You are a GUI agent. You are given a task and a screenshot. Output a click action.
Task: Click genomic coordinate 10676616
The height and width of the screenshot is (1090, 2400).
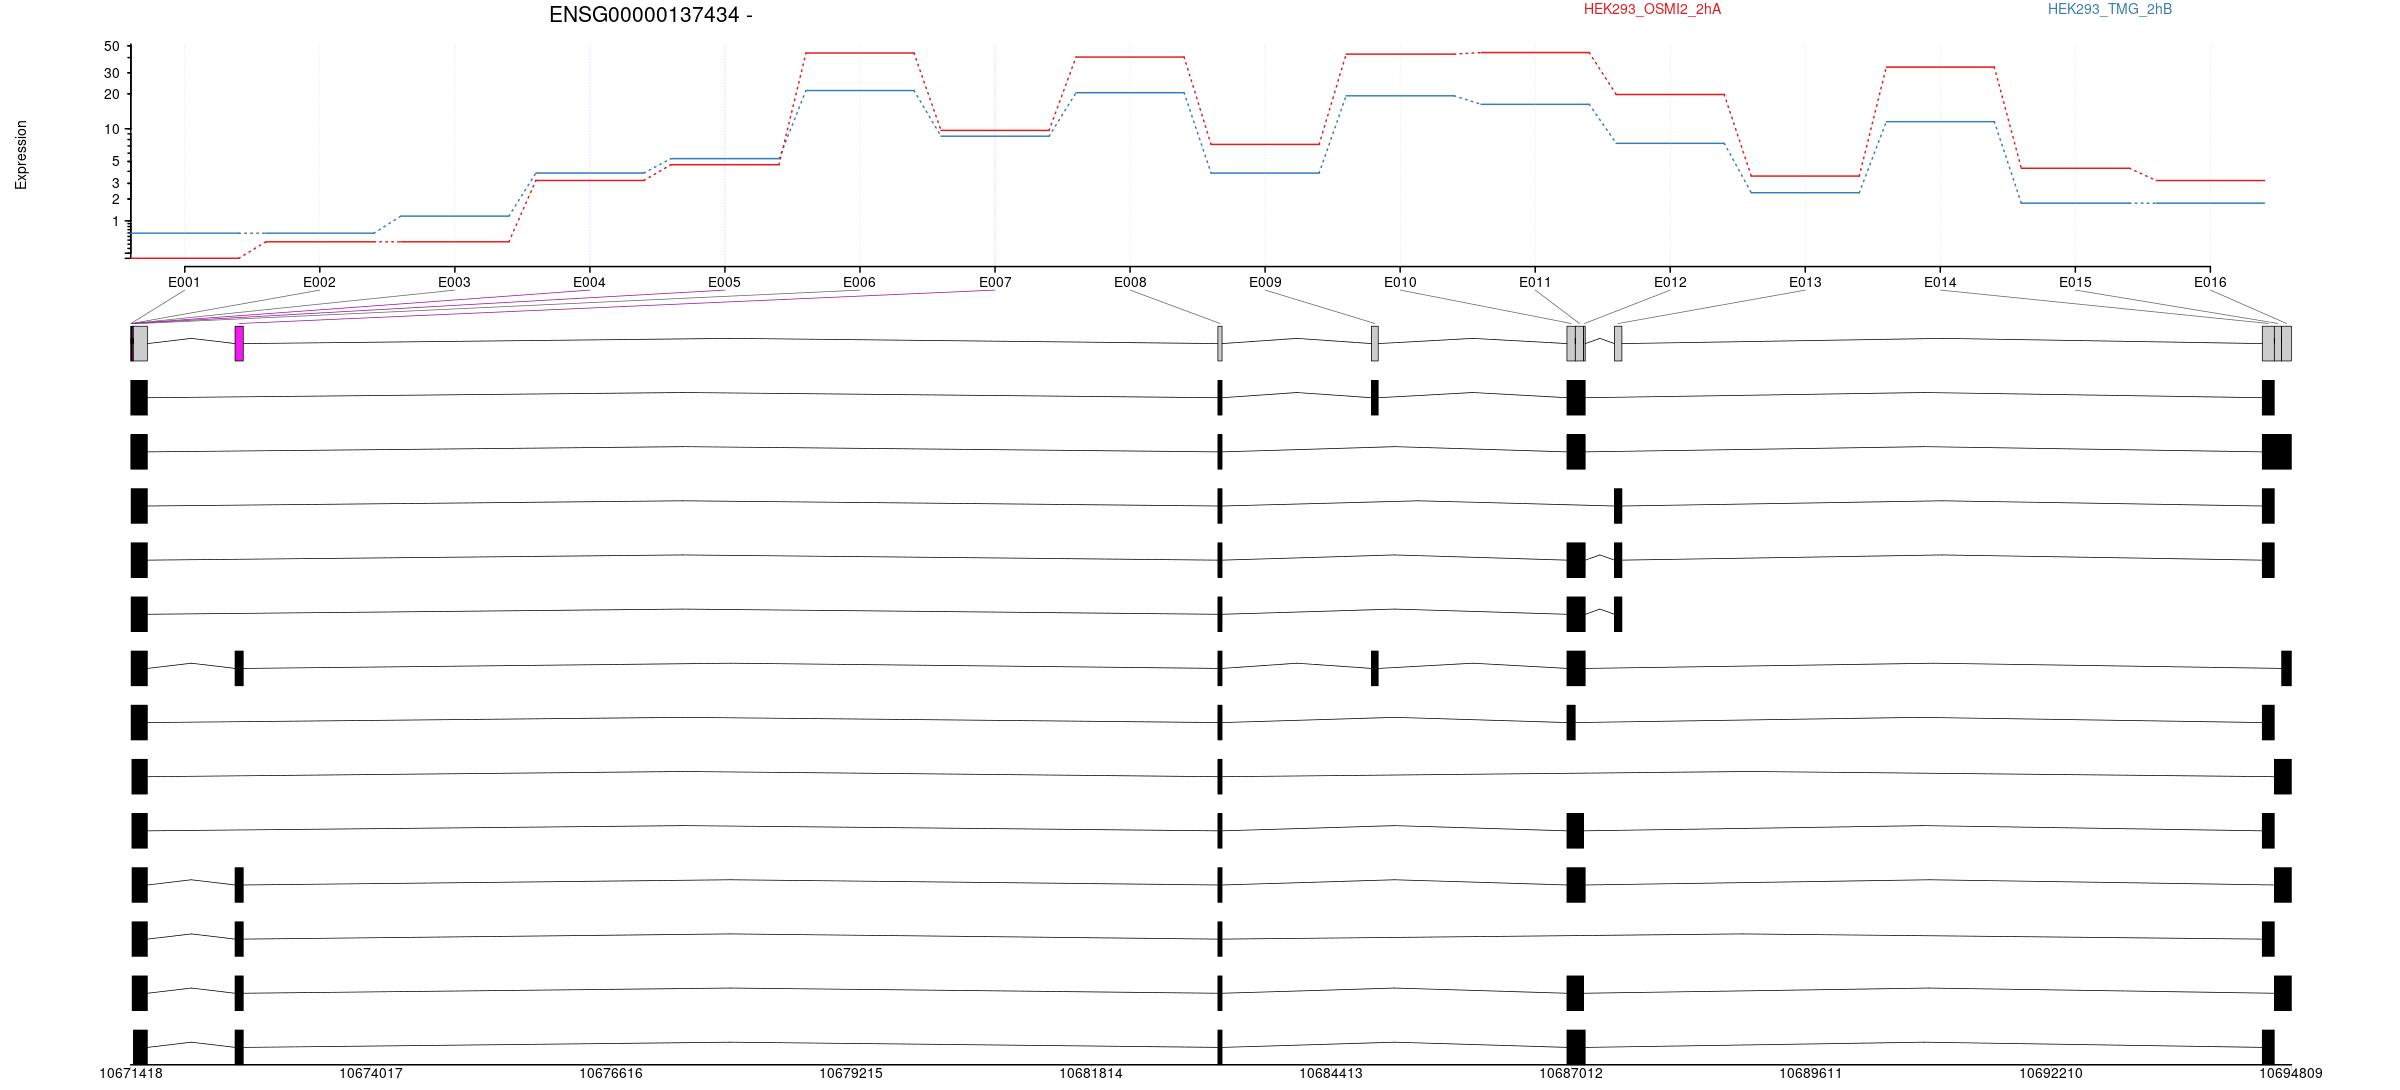tap(611, 1073)
